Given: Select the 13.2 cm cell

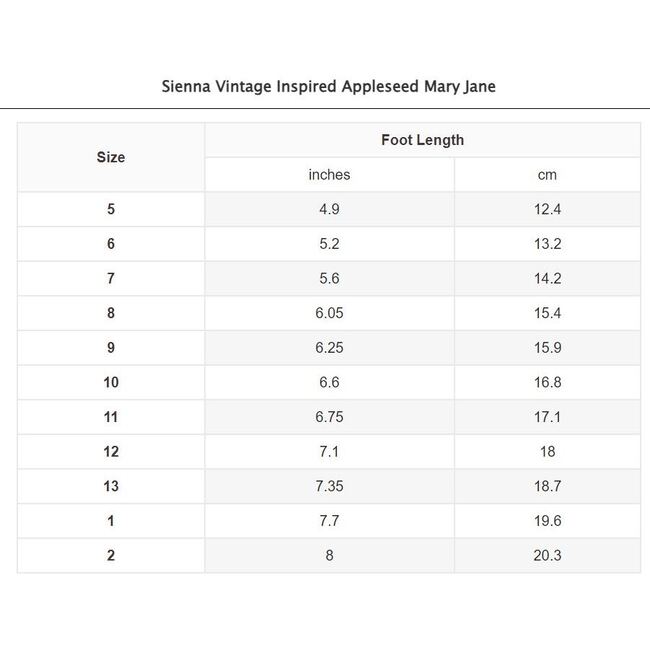Looking at the screenshot, I should click(547, 244).
